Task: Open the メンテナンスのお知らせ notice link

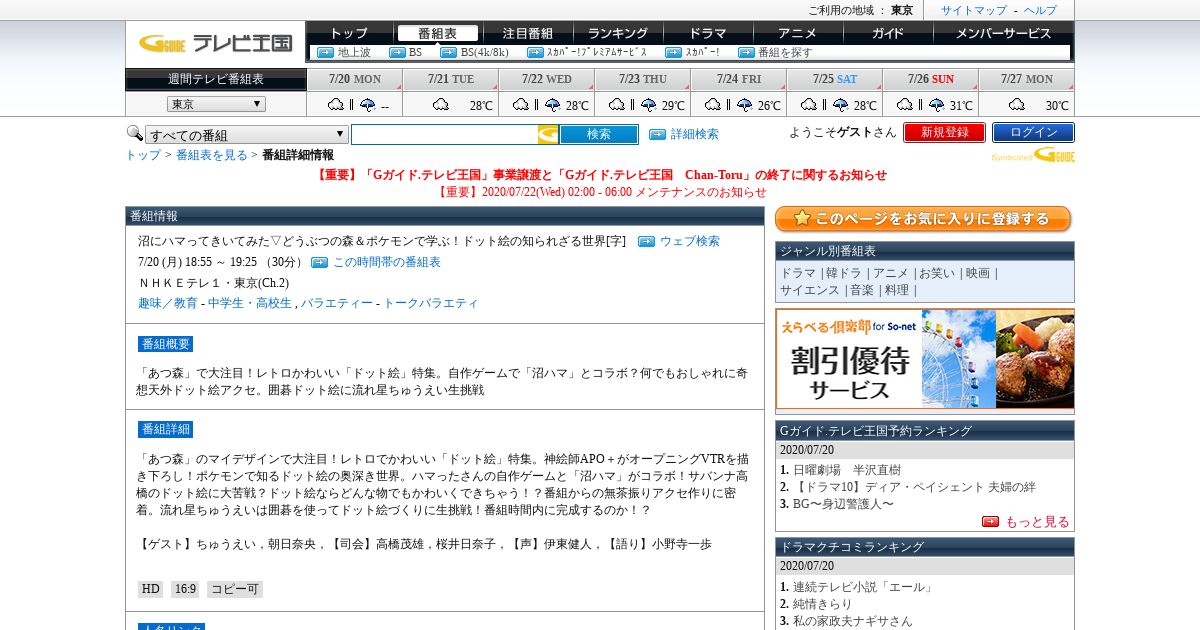Action: coord(602,192)
